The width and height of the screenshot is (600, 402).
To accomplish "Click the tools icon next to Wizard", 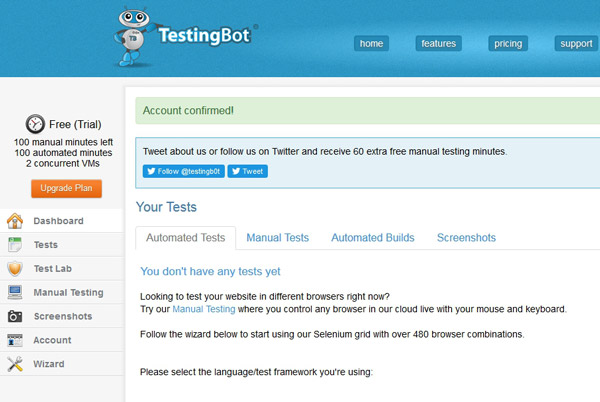I will click(15, 364).
